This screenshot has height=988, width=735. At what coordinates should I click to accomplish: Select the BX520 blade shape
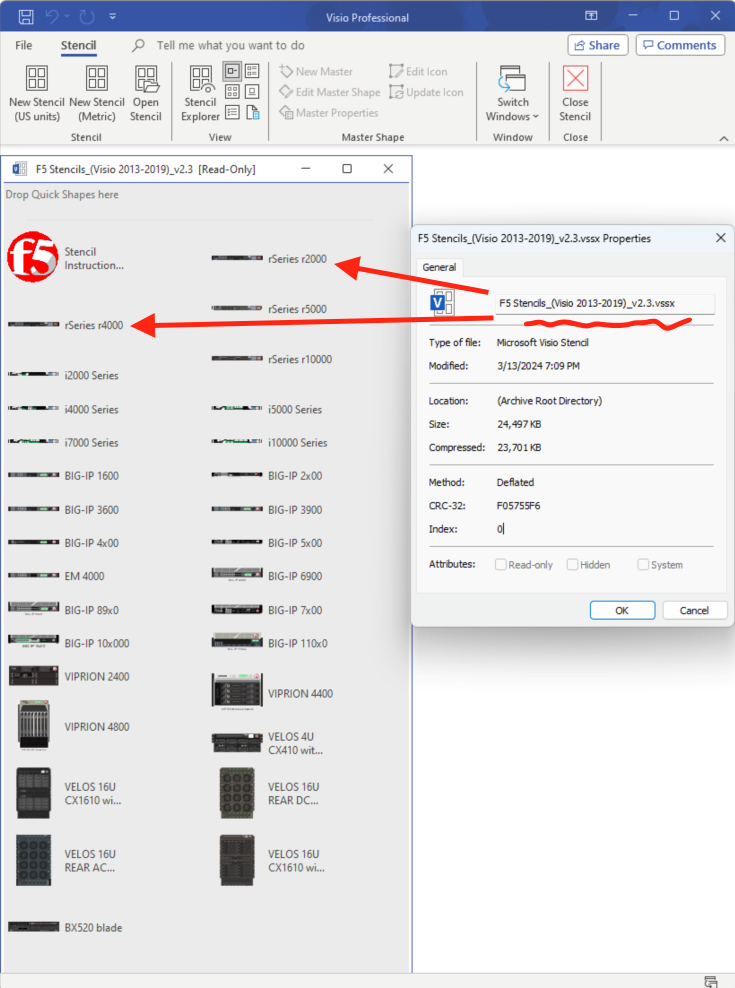(x=65, y=927)
